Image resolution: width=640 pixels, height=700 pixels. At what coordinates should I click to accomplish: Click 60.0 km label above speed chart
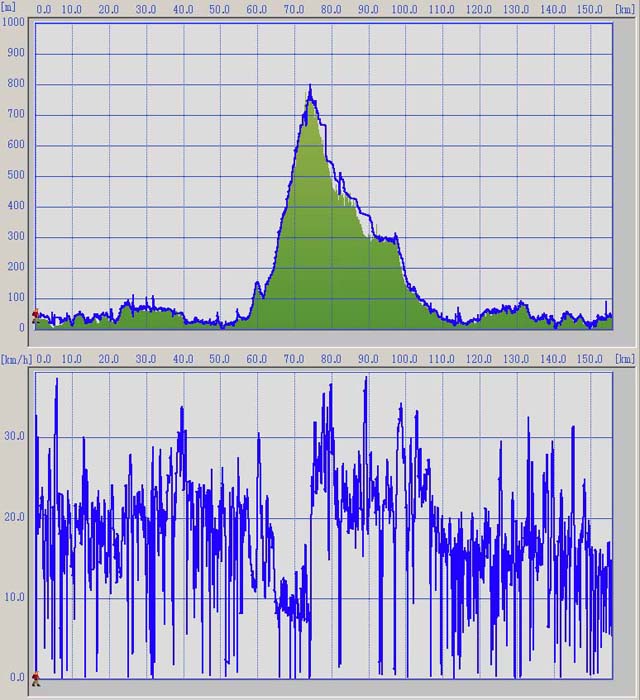tap(257, 359)
